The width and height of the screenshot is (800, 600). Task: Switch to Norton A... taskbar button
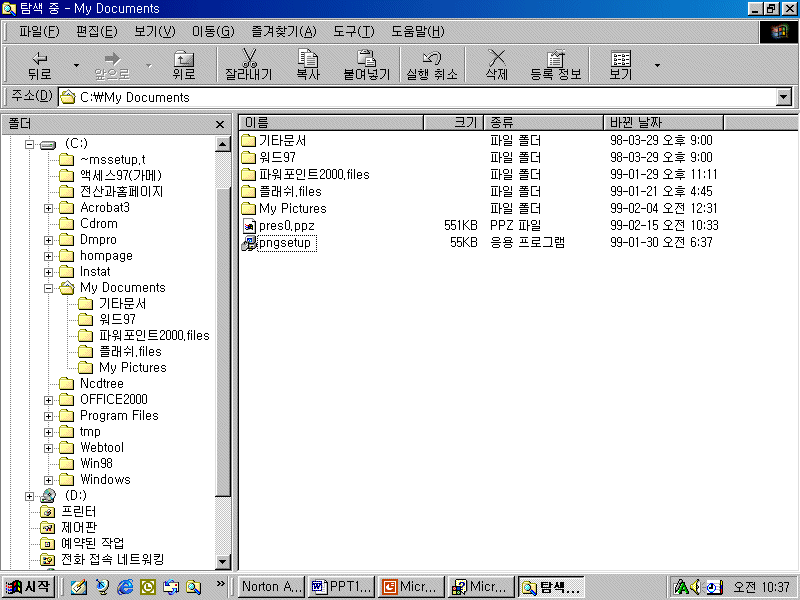tap(271, 587)
